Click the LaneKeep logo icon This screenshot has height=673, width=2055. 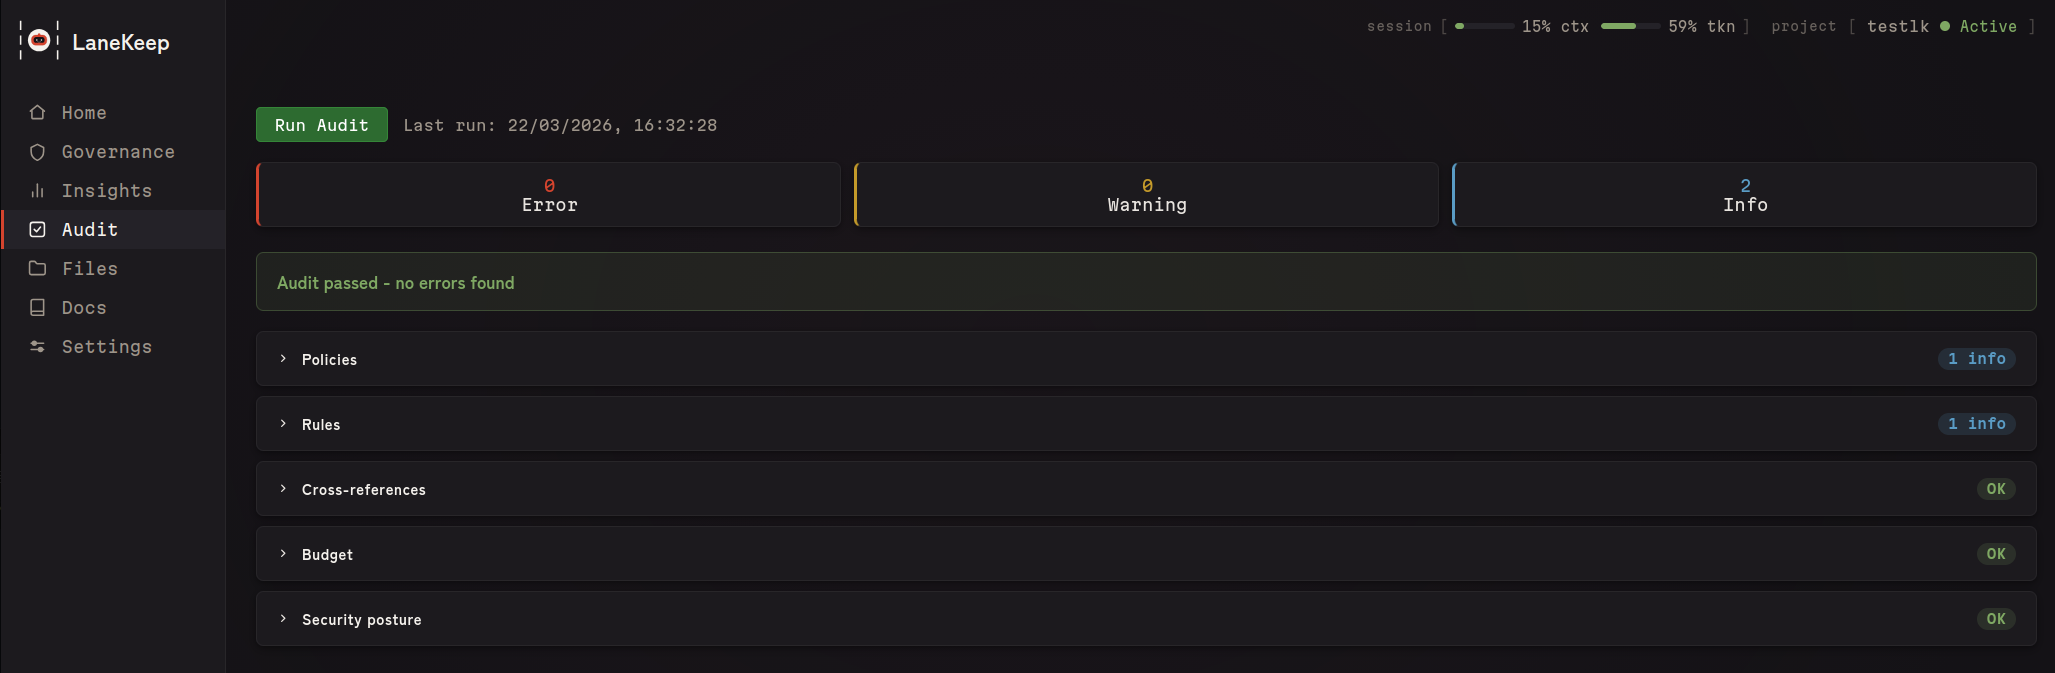(39, 42)
